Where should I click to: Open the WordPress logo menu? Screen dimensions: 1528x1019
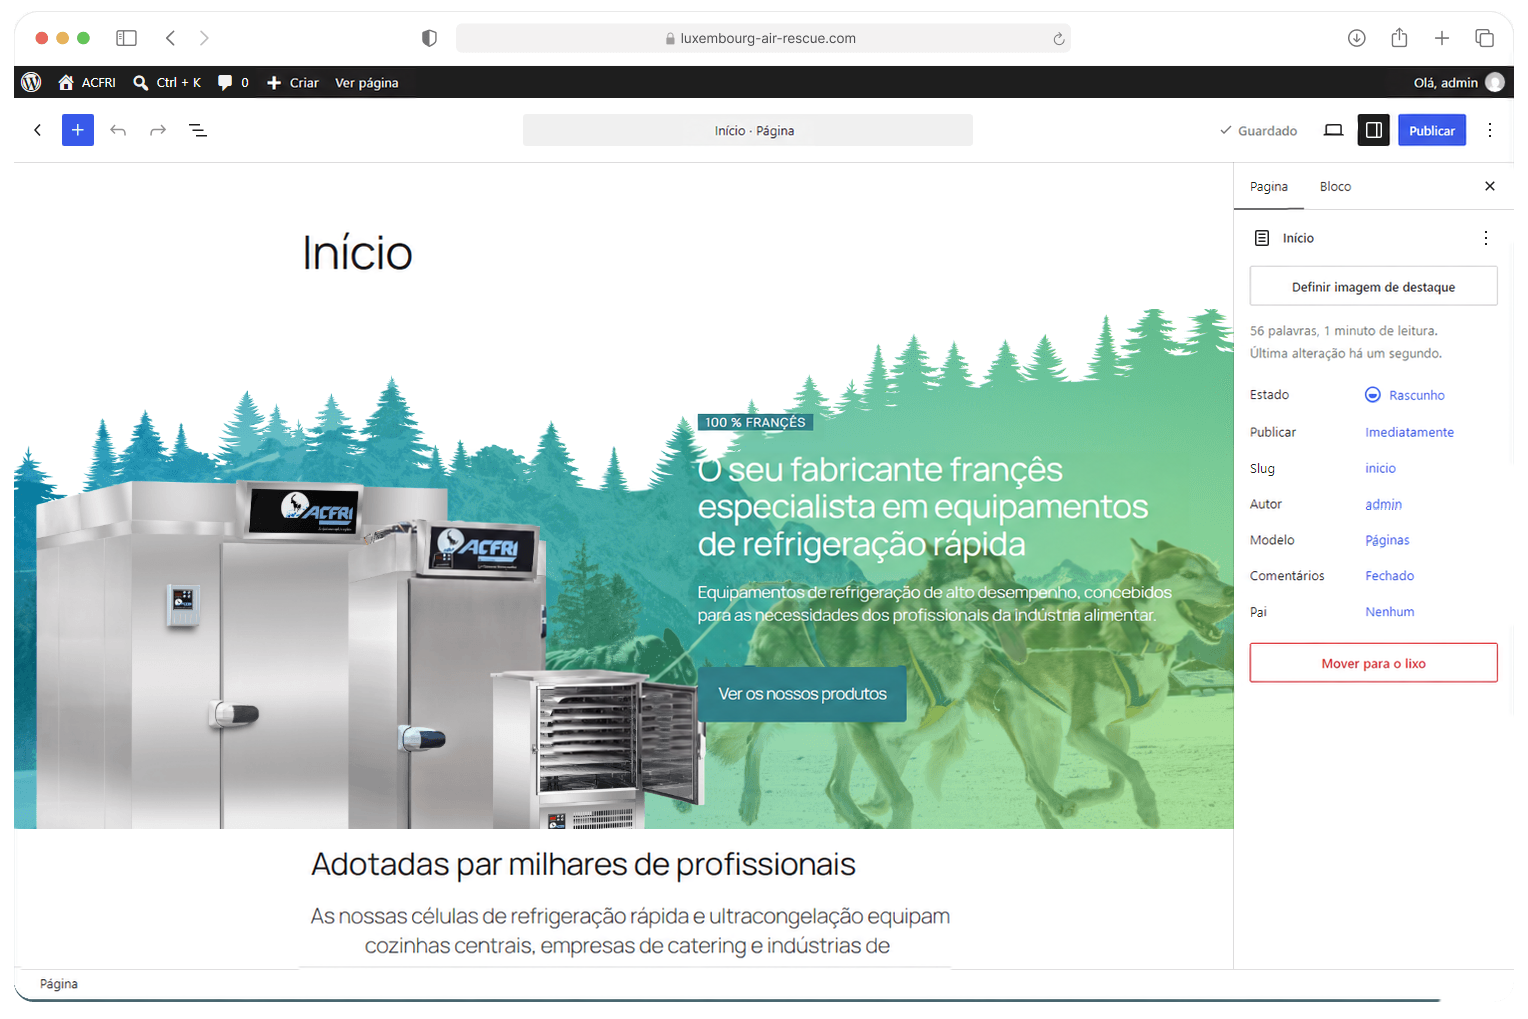point(32,82)
